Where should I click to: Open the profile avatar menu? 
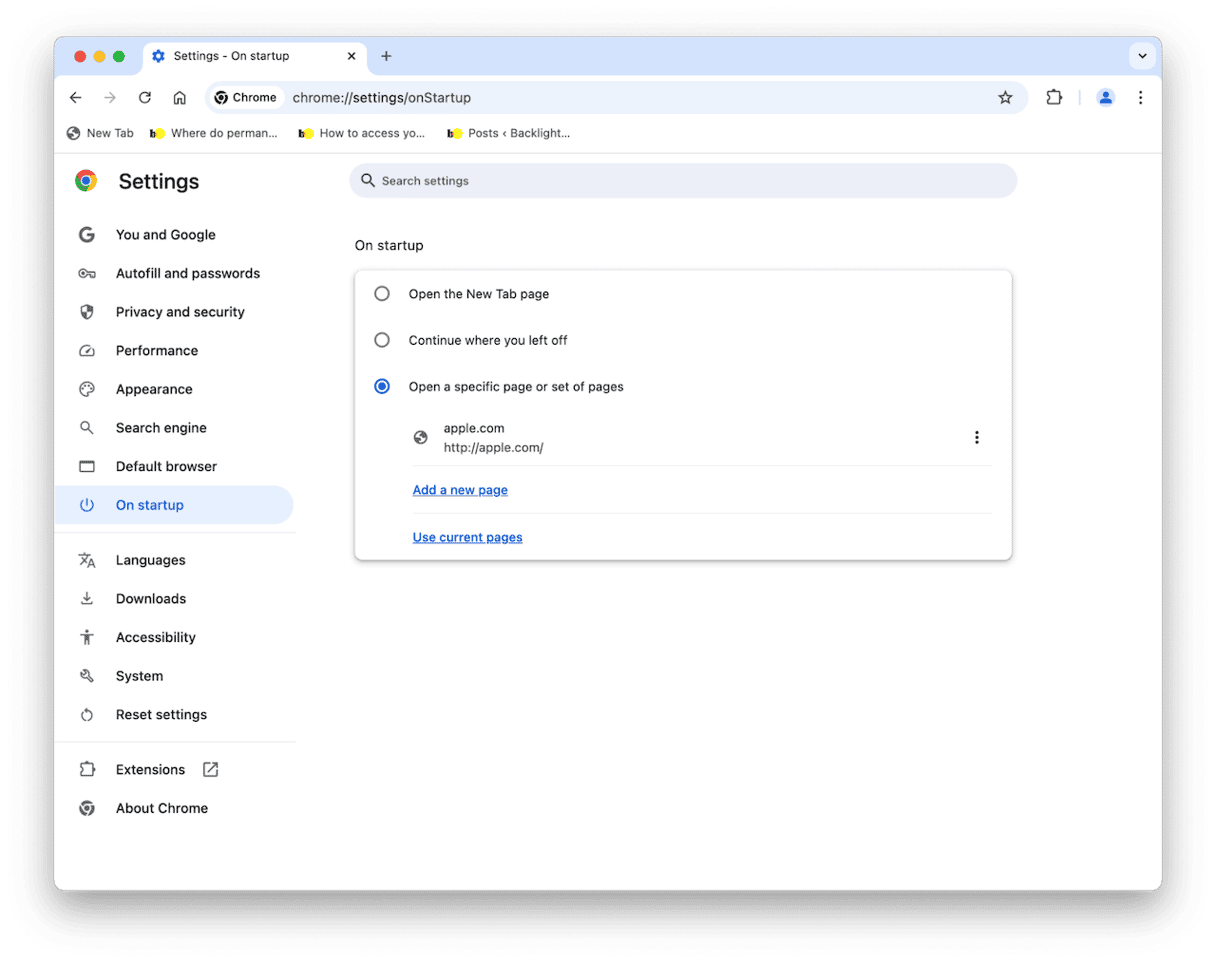point(1105,98)
